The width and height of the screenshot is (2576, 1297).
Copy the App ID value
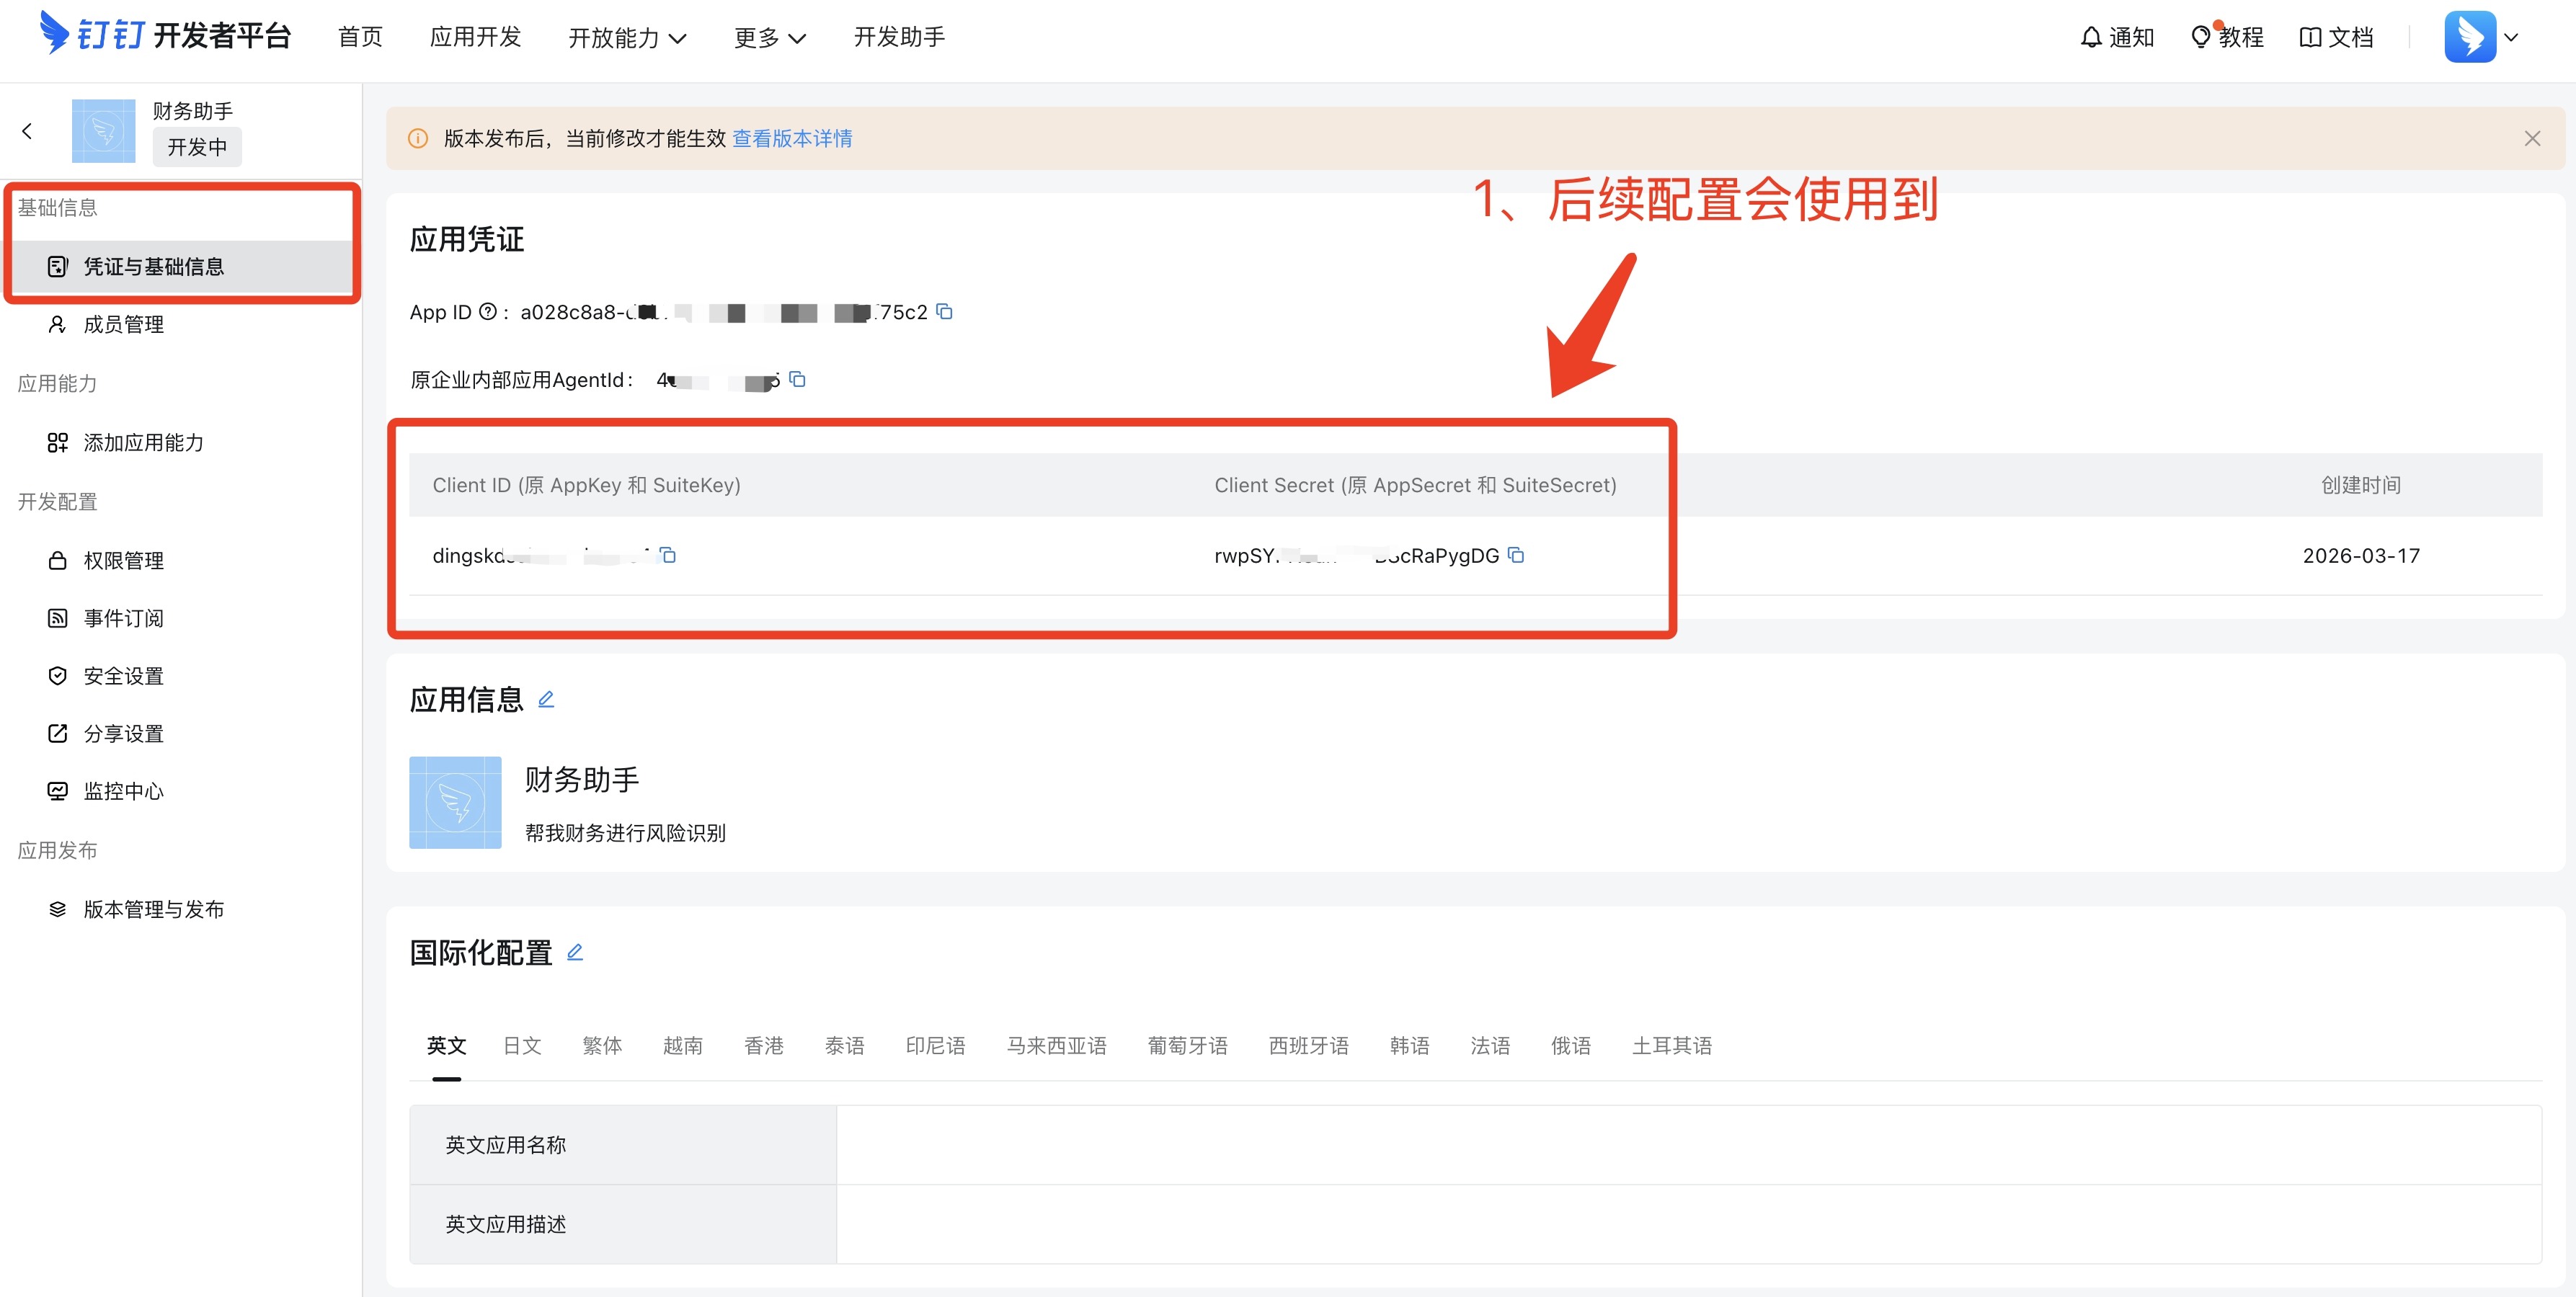(944, 312)
